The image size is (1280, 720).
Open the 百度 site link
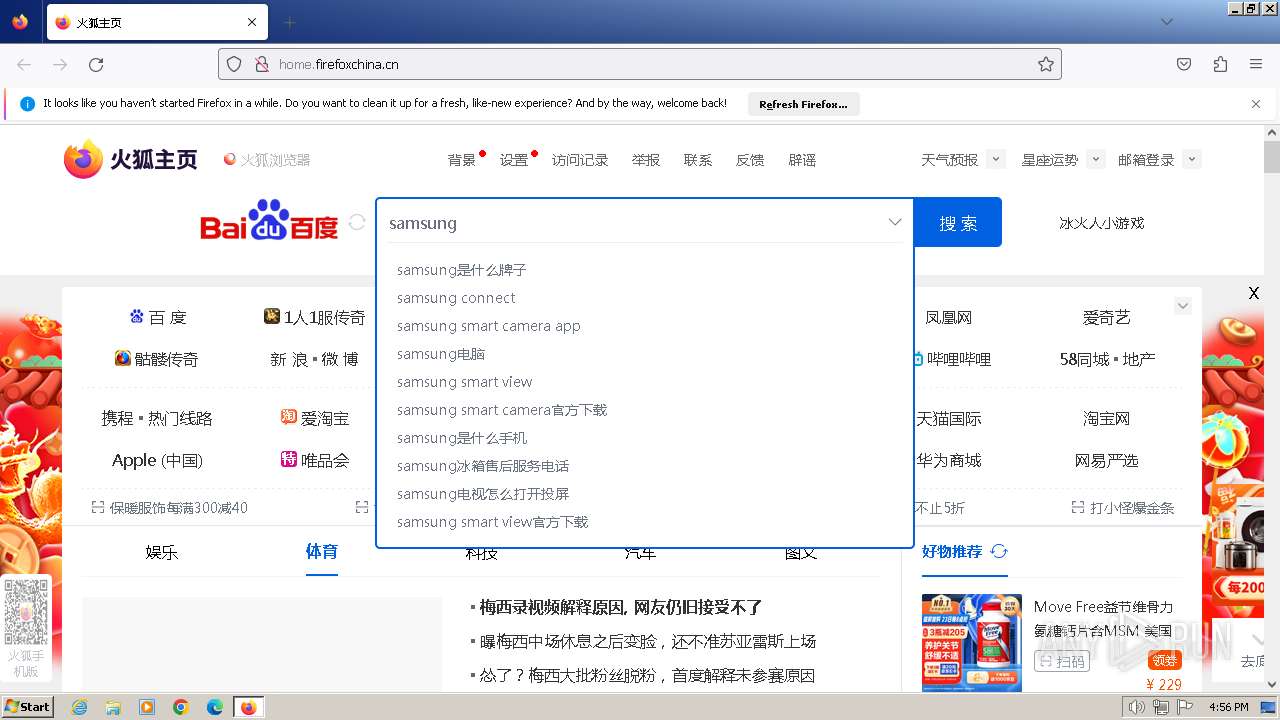click(158, 317)
